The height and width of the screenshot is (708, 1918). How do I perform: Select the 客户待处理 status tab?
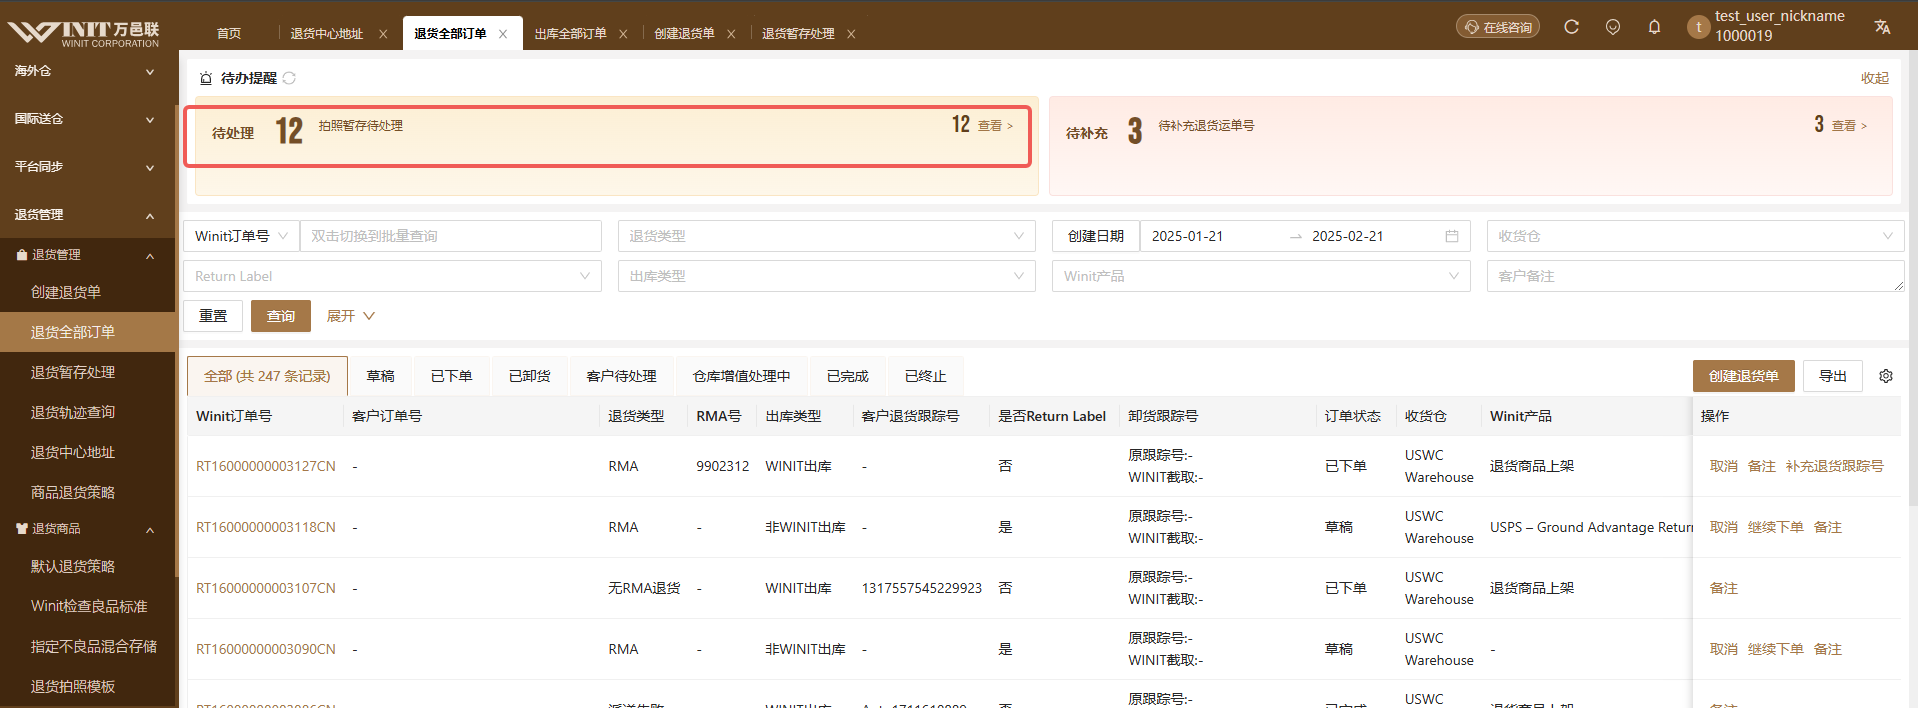pos(622,376)
